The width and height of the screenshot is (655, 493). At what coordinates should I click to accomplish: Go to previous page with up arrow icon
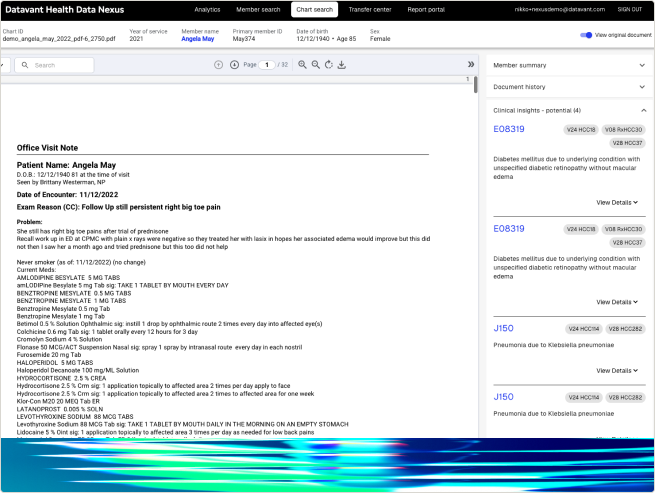(x=218, y=65)
